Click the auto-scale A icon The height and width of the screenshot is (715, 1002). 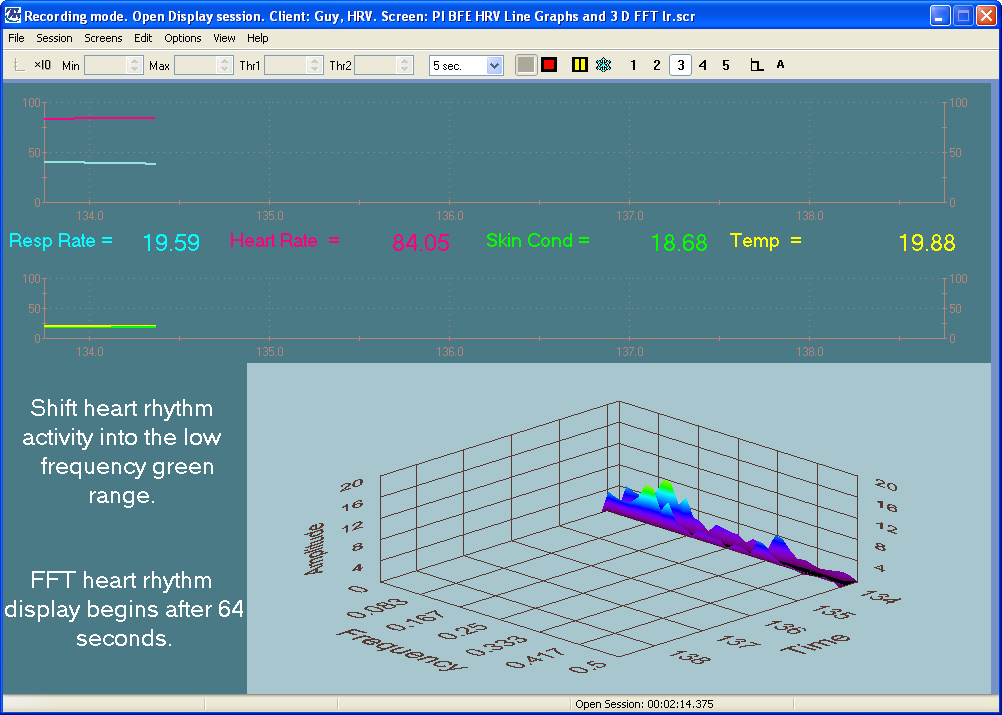tap(781, 65)
